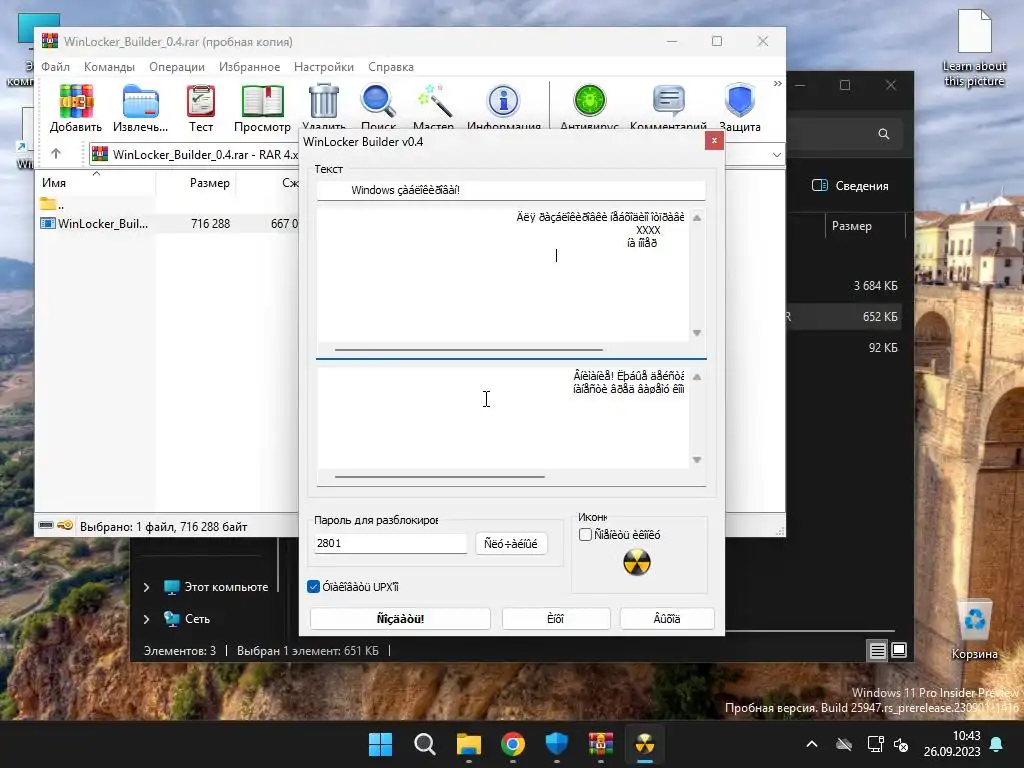
Task: Click the radiation icon preview in builder
Action: point(637,562)
